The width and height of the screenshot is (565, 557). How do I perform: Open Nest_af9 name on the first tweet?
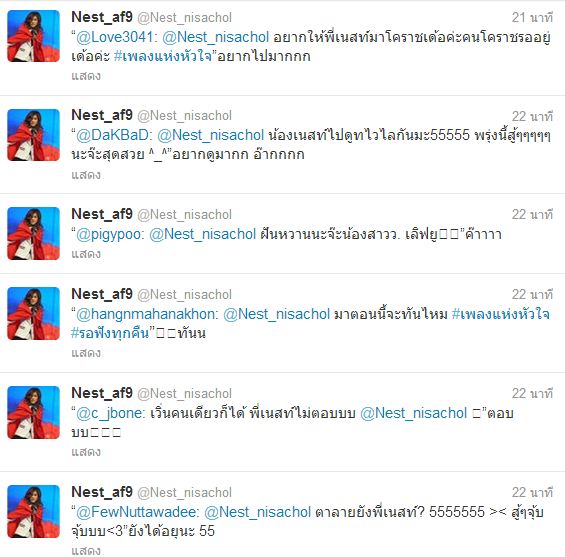[x=102, y=17]
